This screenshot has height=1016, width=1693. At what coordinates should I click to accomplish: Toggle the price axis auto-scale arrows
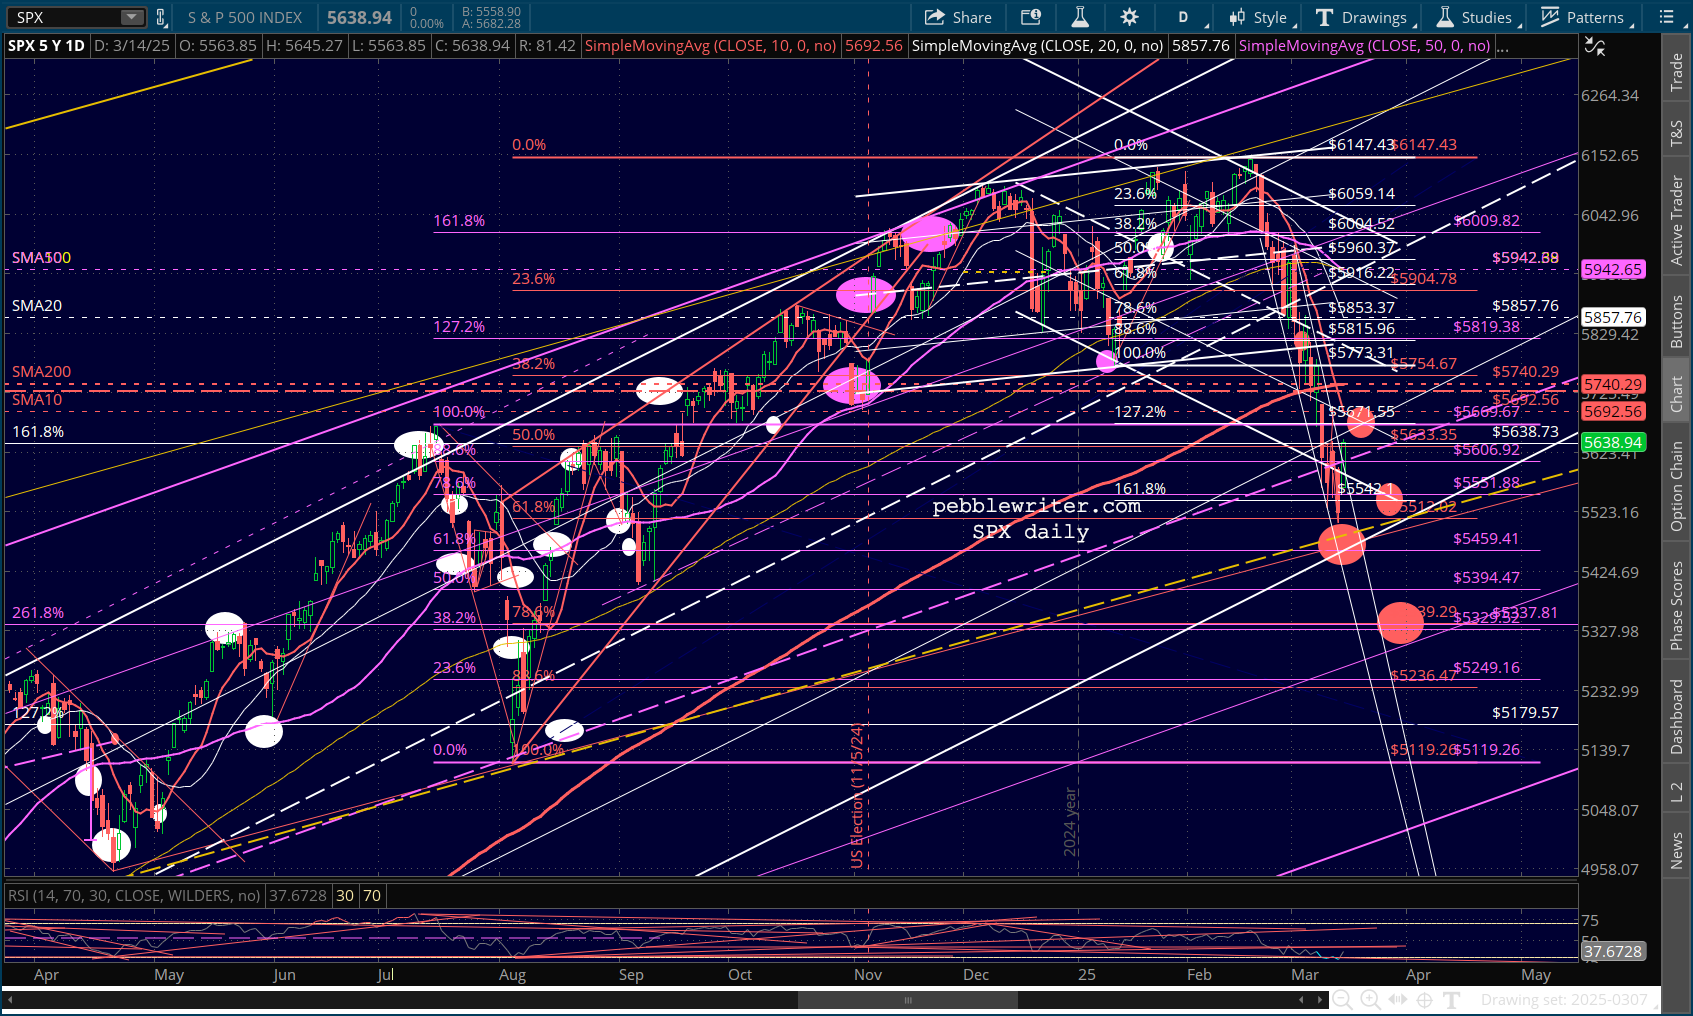click(1594, 47)
